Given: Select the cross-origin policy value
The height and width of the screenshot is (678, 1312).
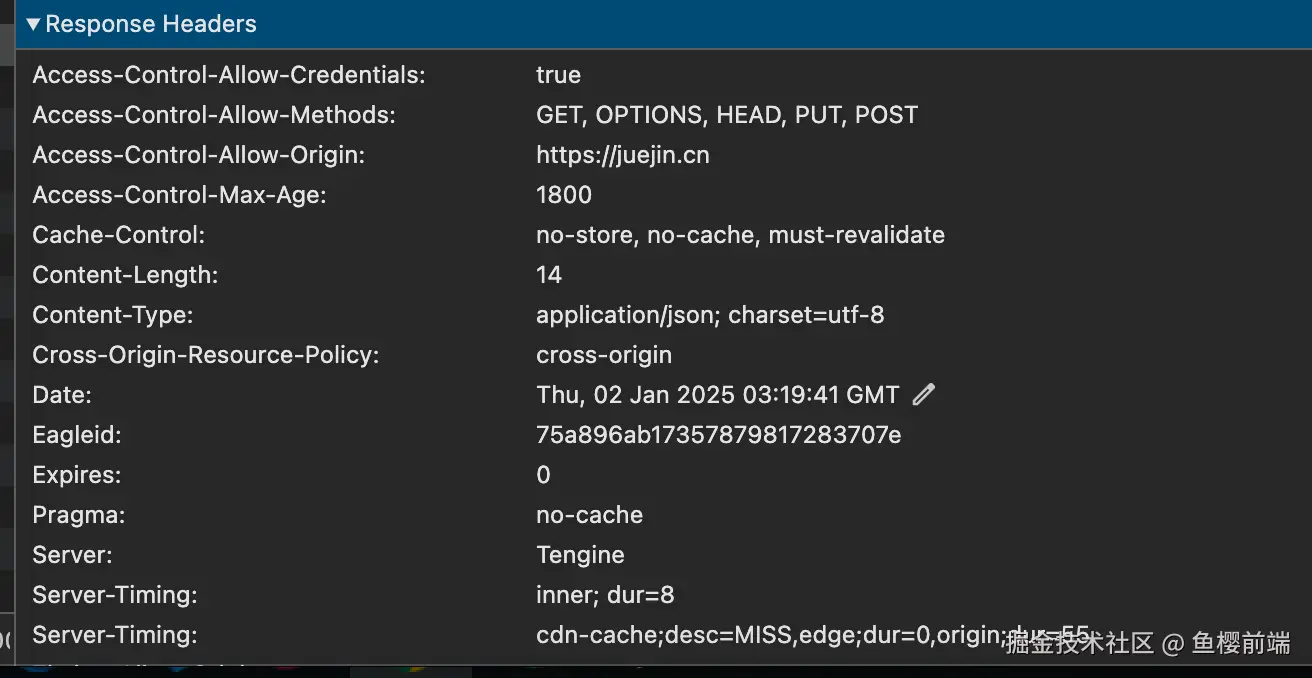Looking at the screenshot, I should [x=604, y=355].
